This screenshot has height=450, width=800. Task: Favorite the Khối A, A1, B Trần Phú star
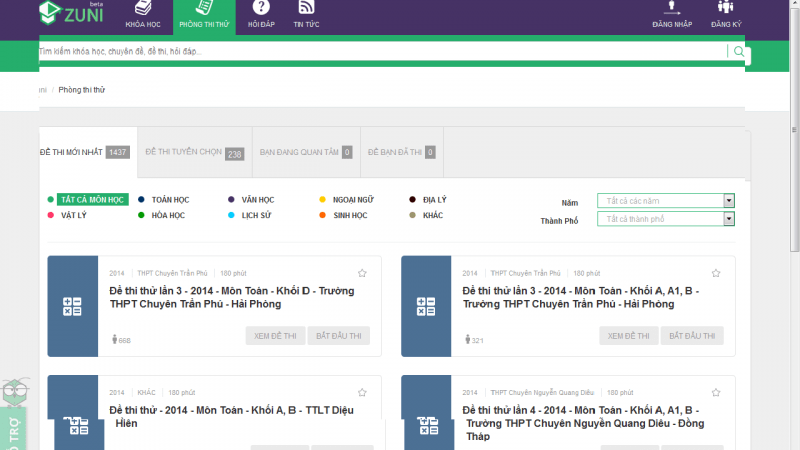[716, 273]
